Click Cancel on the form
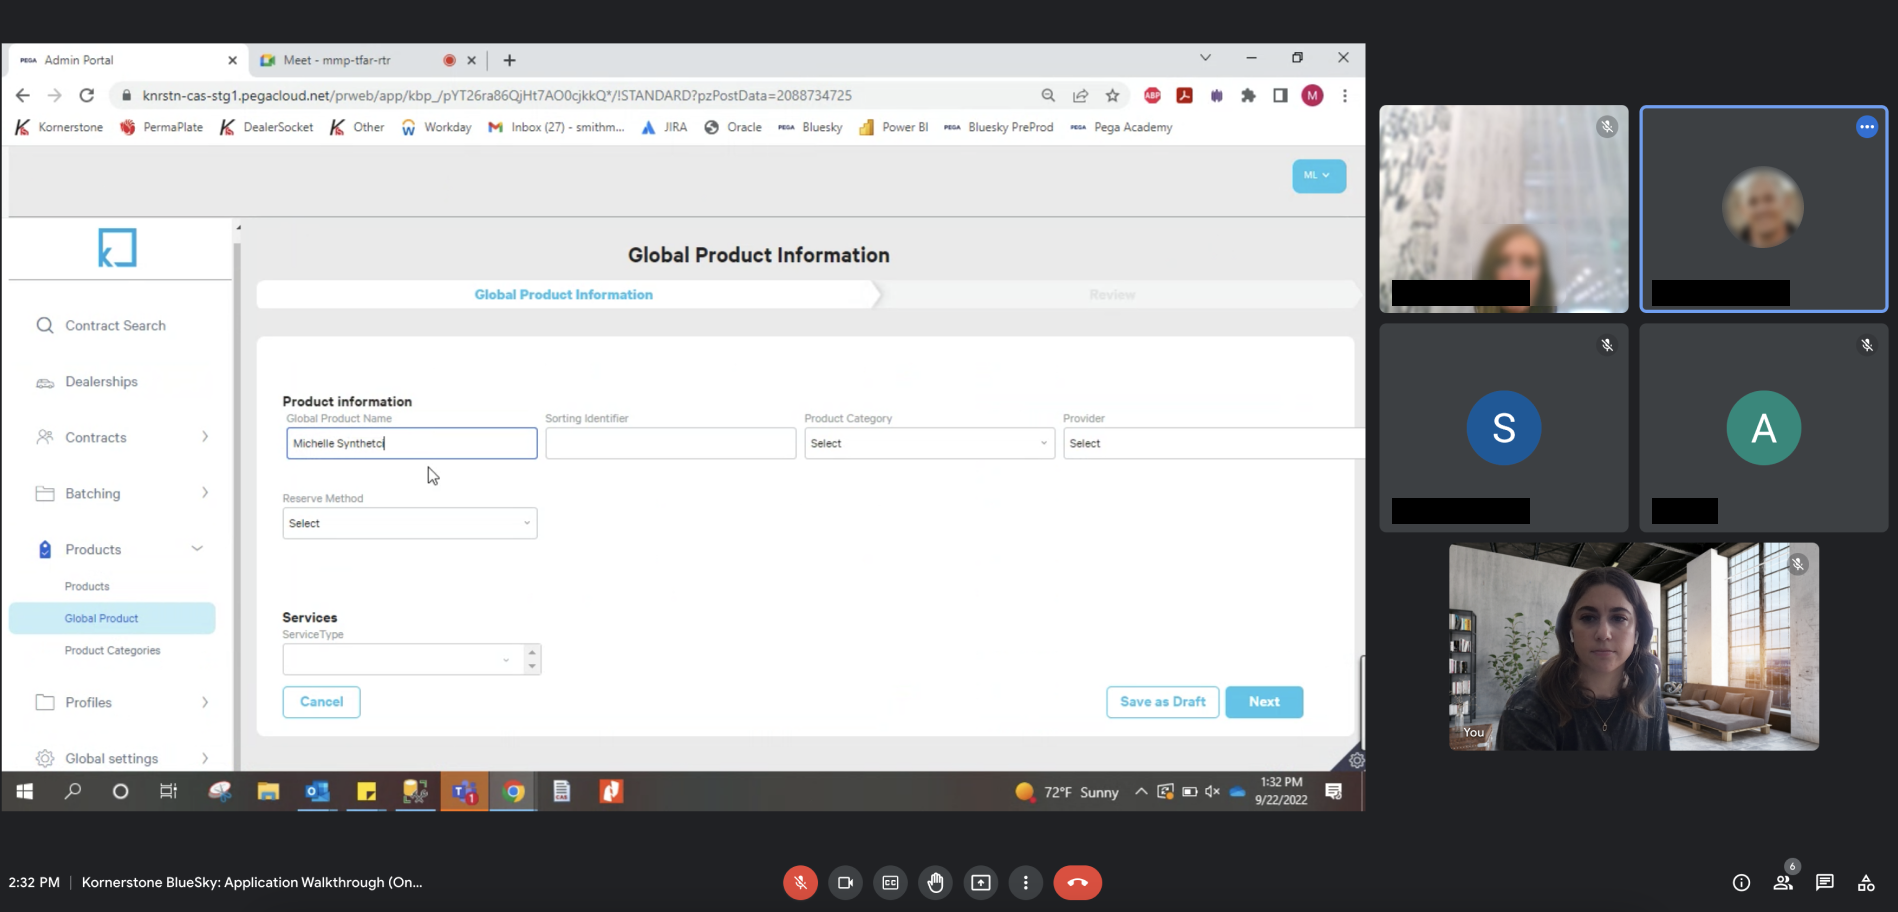 pos(321,701)
